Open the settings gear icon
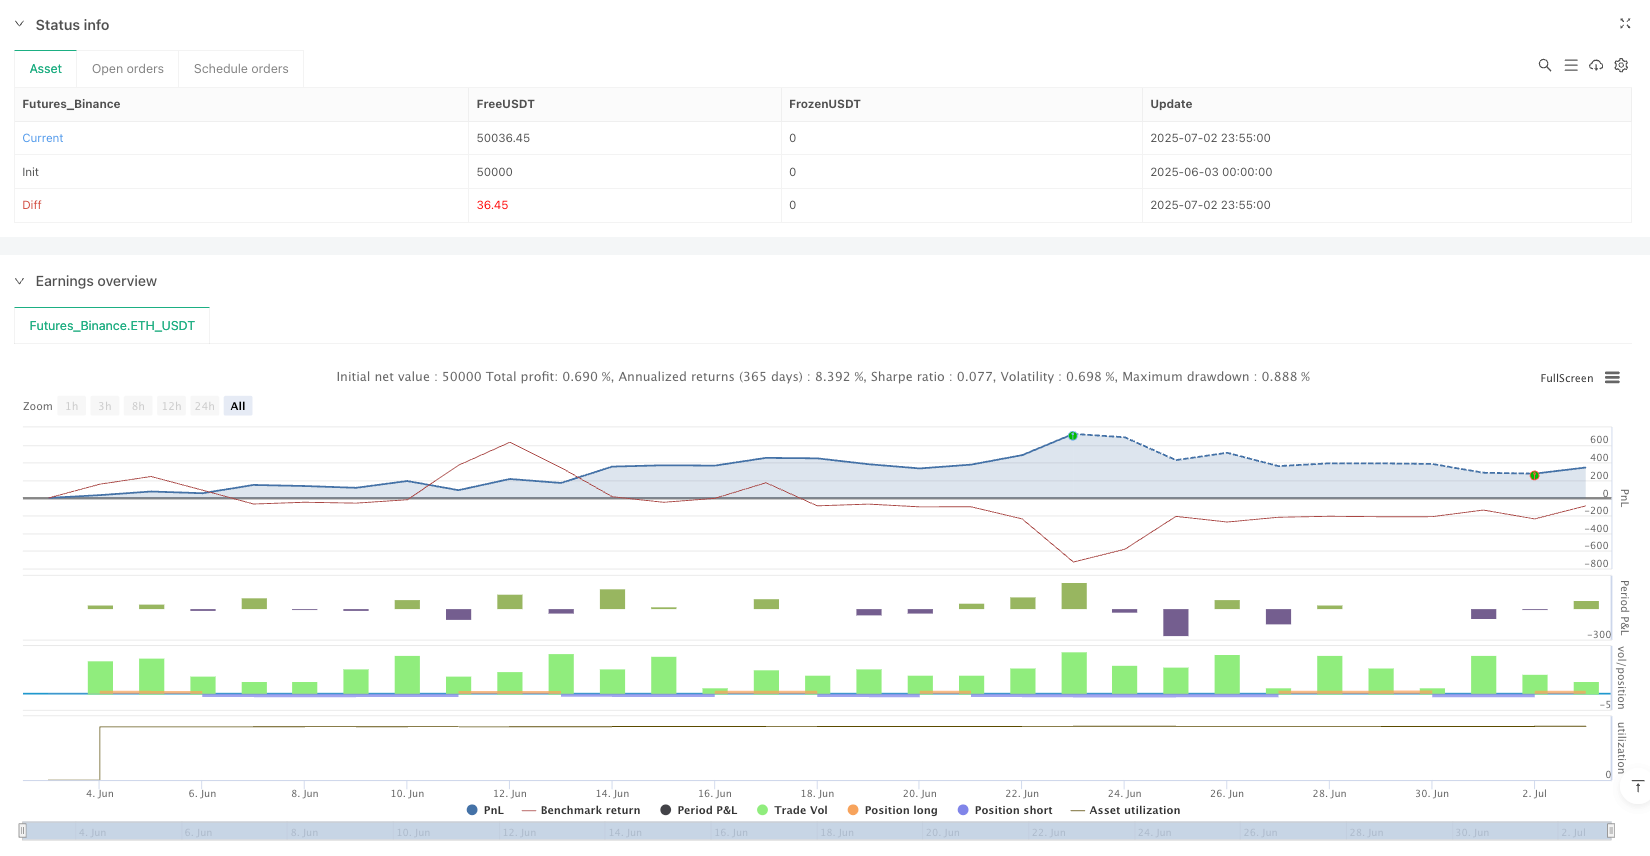 (1621, 65)
